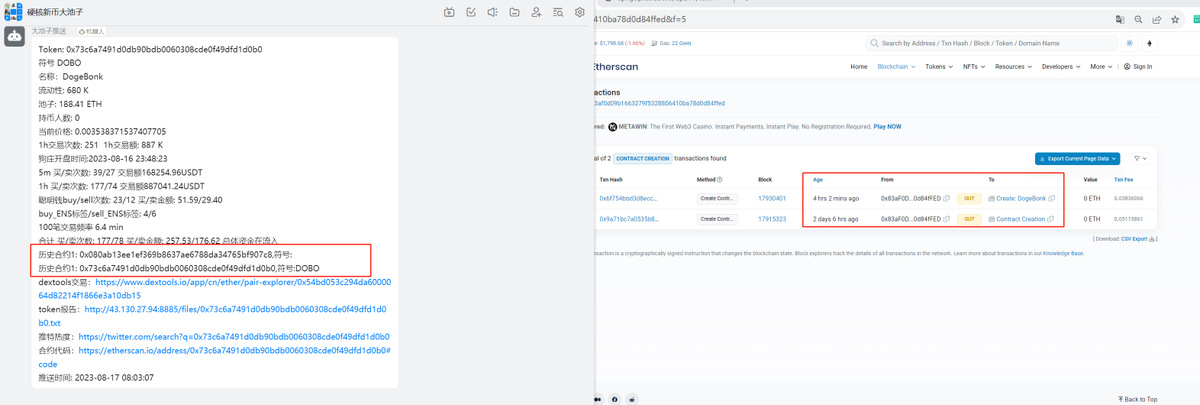Expand the Blockchain menu
The image size is (1200, 405).
coord(896,67)
